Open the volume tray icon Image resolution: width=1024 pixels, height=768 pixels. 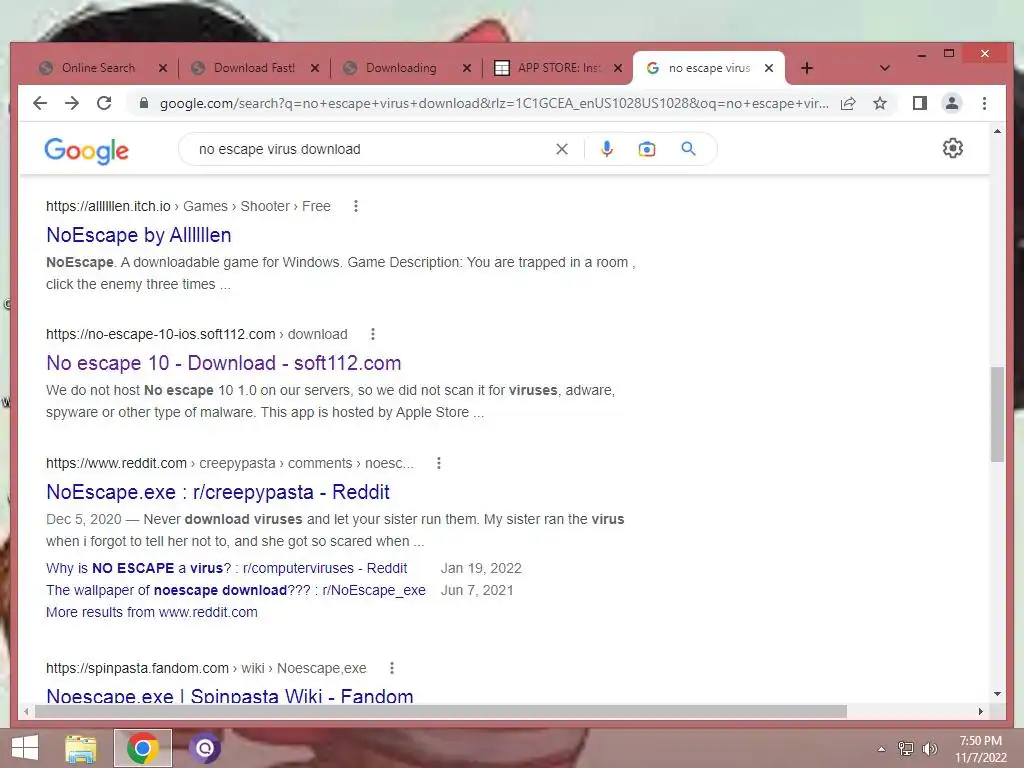point(929,749)
